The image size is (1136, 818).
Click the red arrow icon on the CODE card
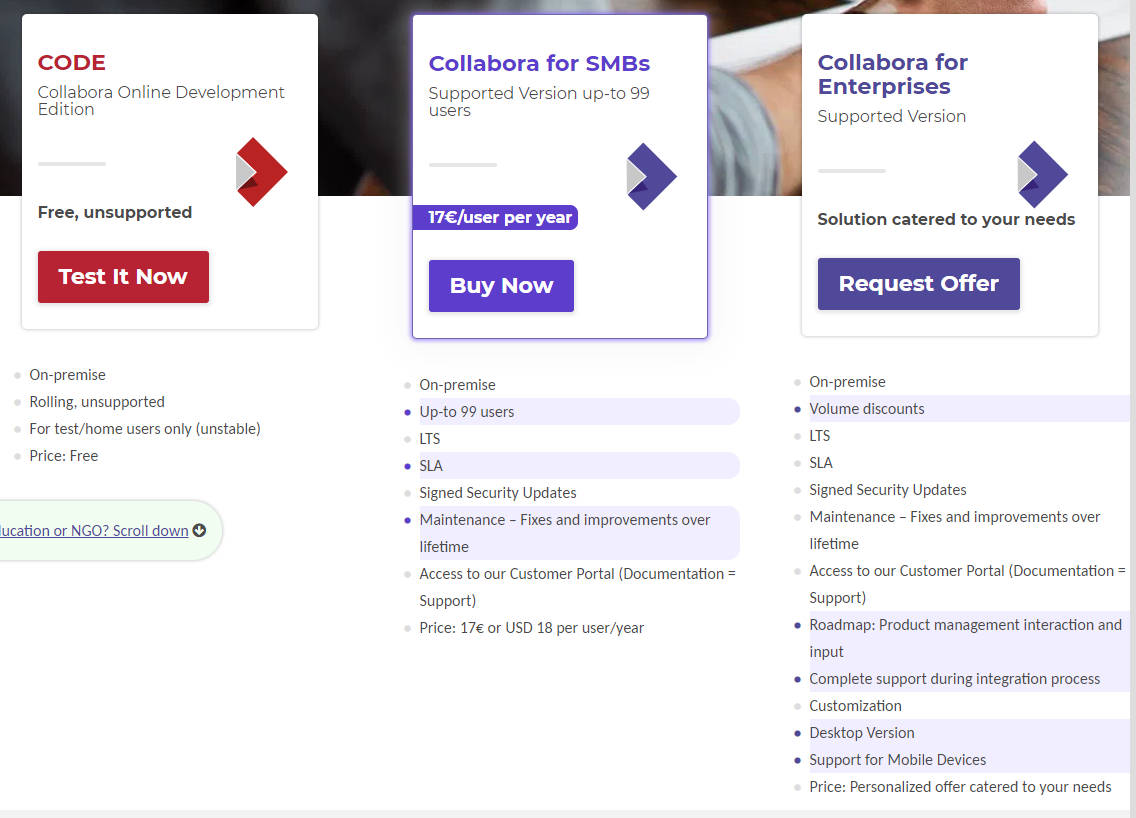(260, 172)
